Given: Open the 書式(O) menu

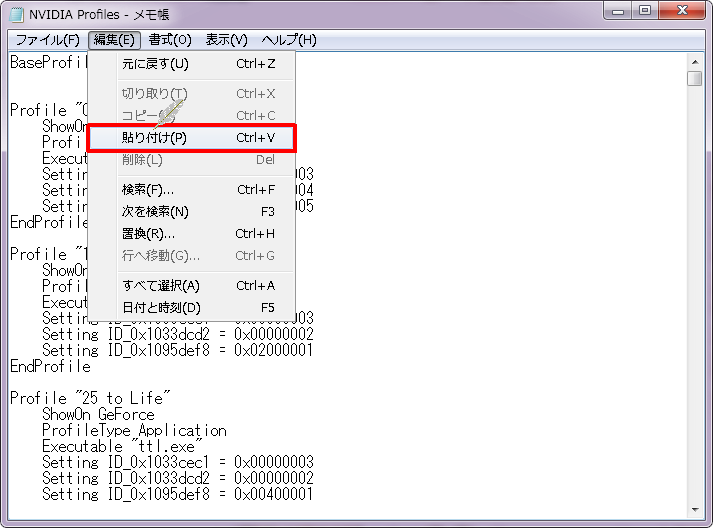Looking at the screenshot, I should (x=170, y=40).
